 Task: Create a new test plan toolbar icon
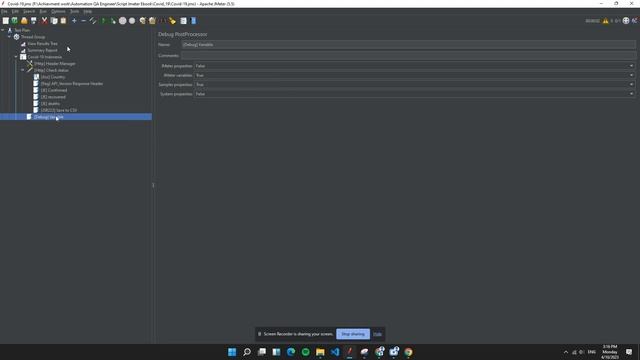(x=5, y=21)
